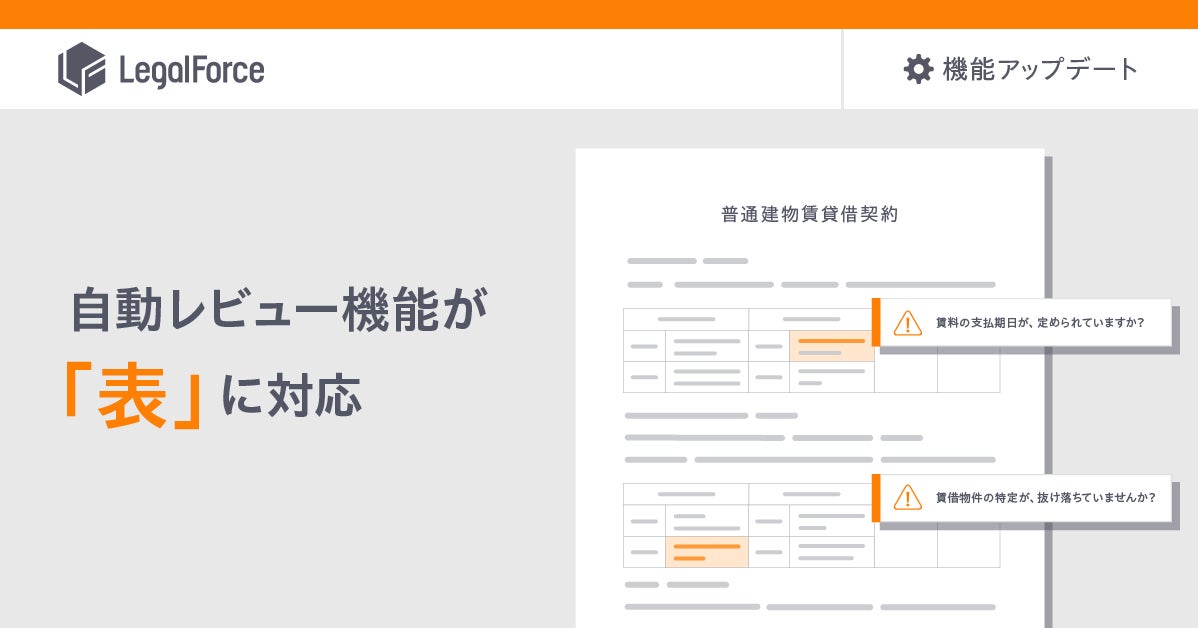This screenshot has height=628, width=1198.
Task: Click the warning icon next to 賃借物件の特定
Action: [x=908, y=497]
